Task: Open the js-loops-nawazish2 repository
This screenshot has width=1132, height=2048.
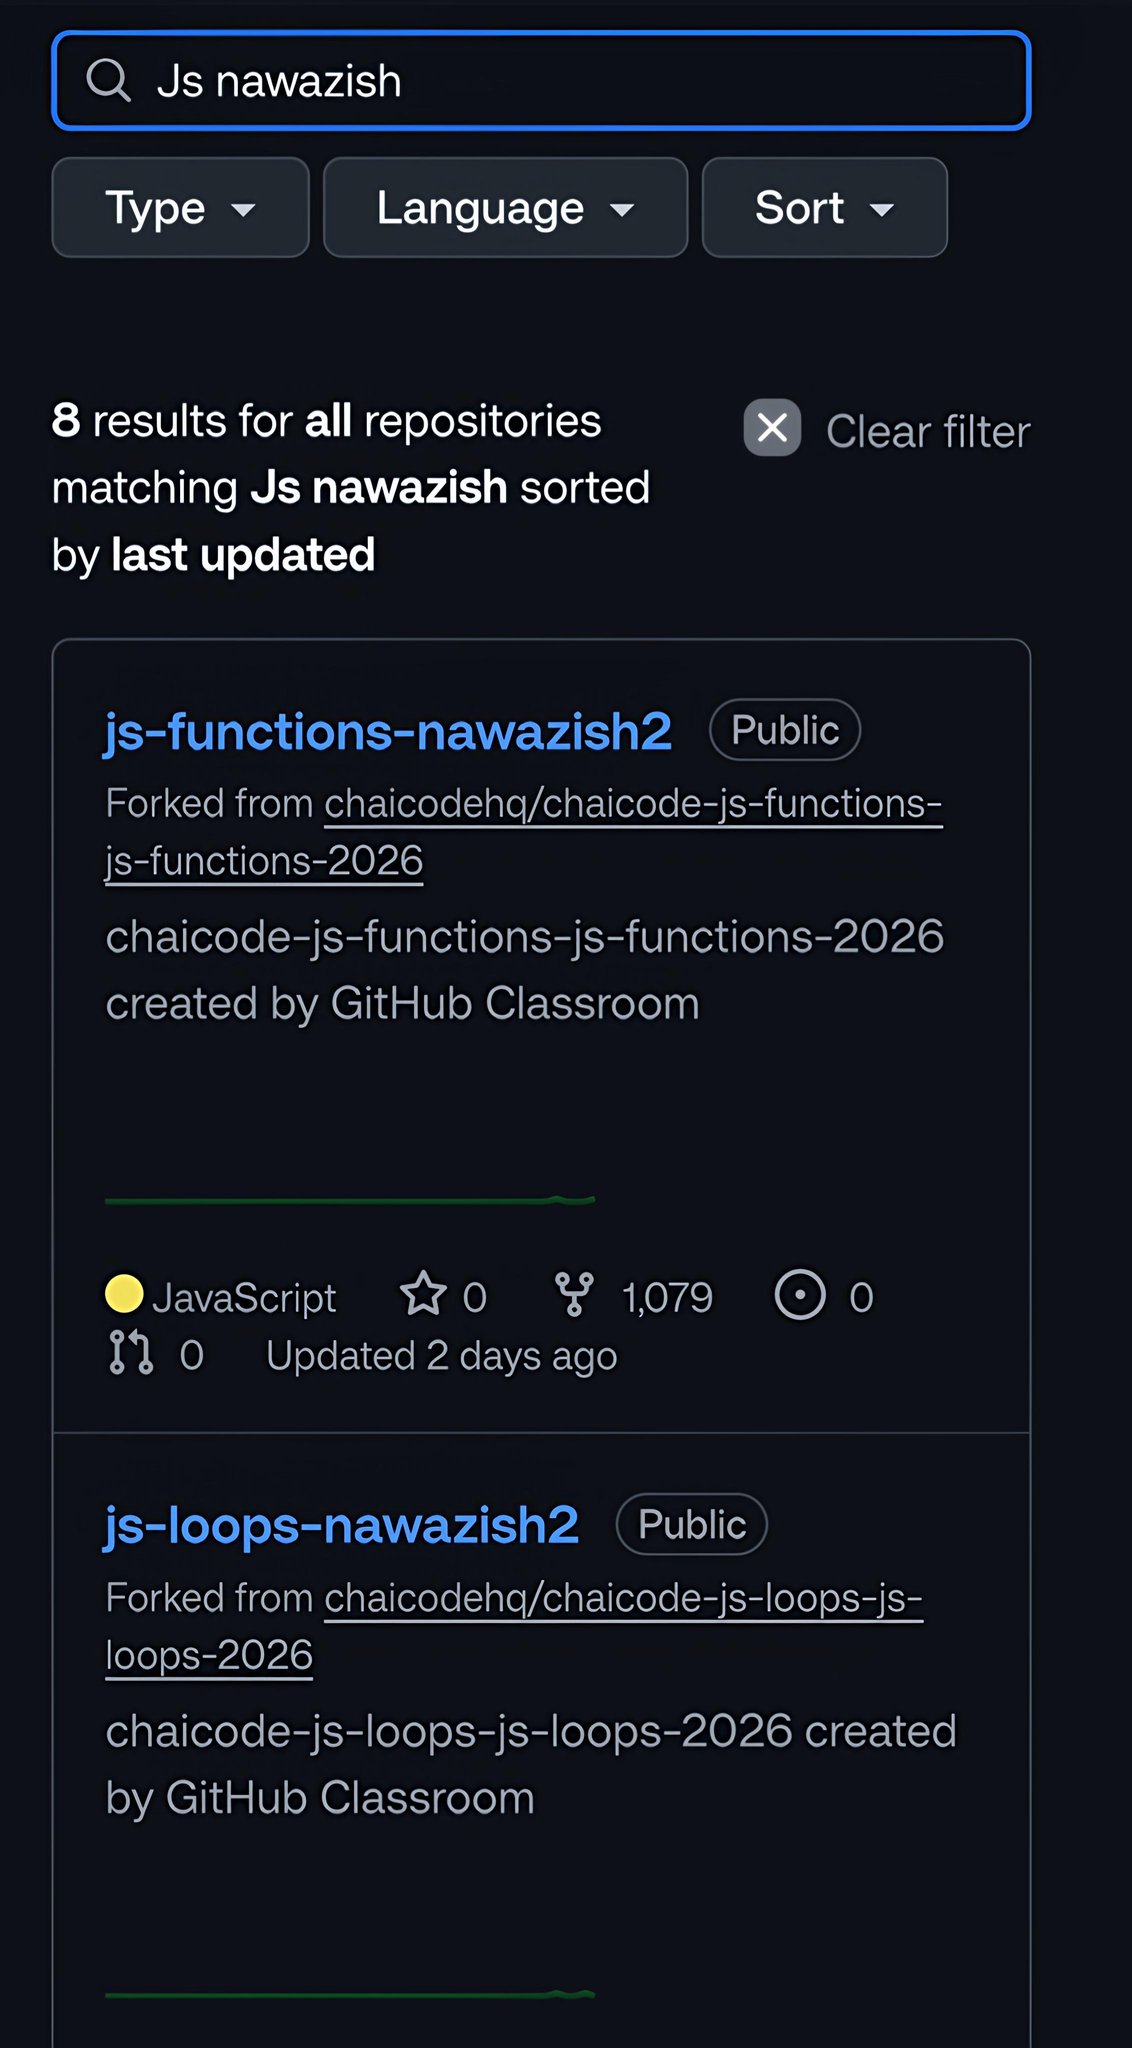Action: pos(342,1525)
